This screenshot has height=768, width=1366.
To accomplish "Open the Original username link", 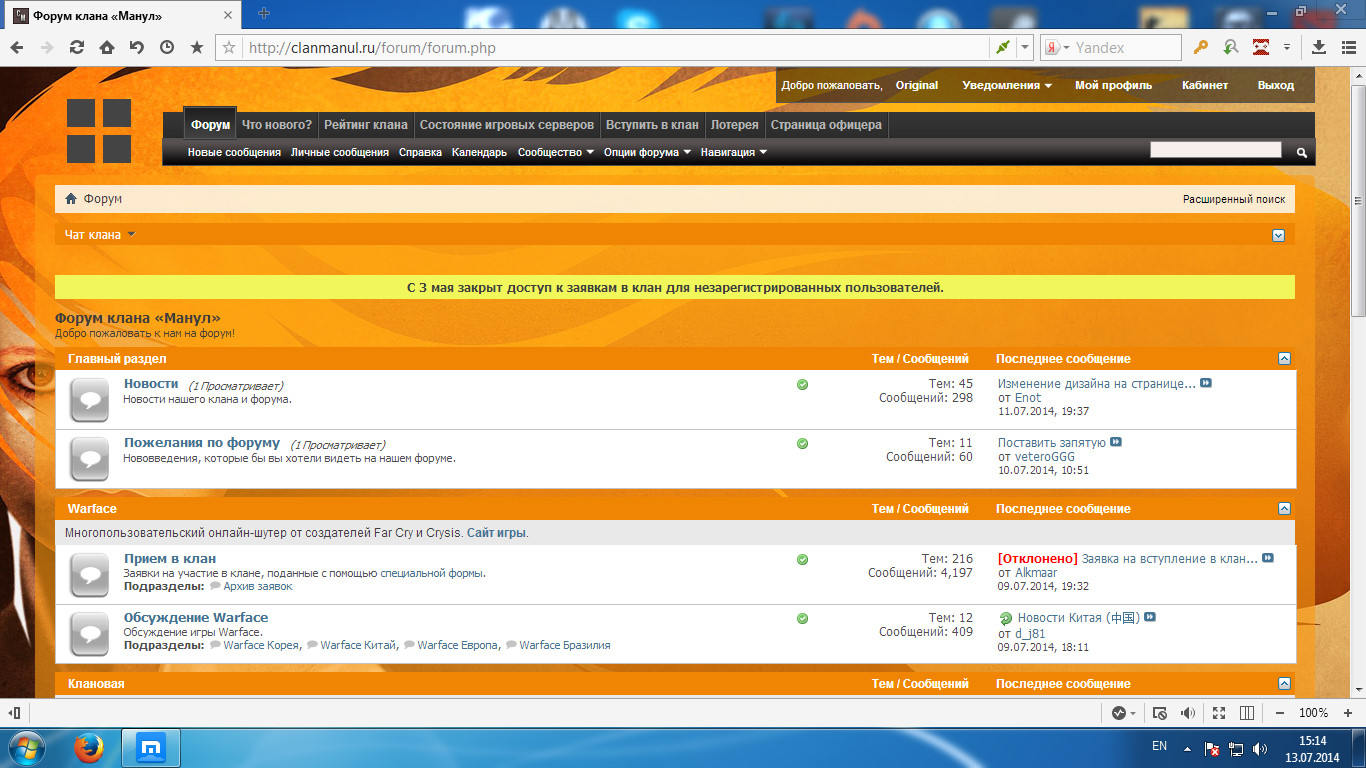I will pos(917,86).
